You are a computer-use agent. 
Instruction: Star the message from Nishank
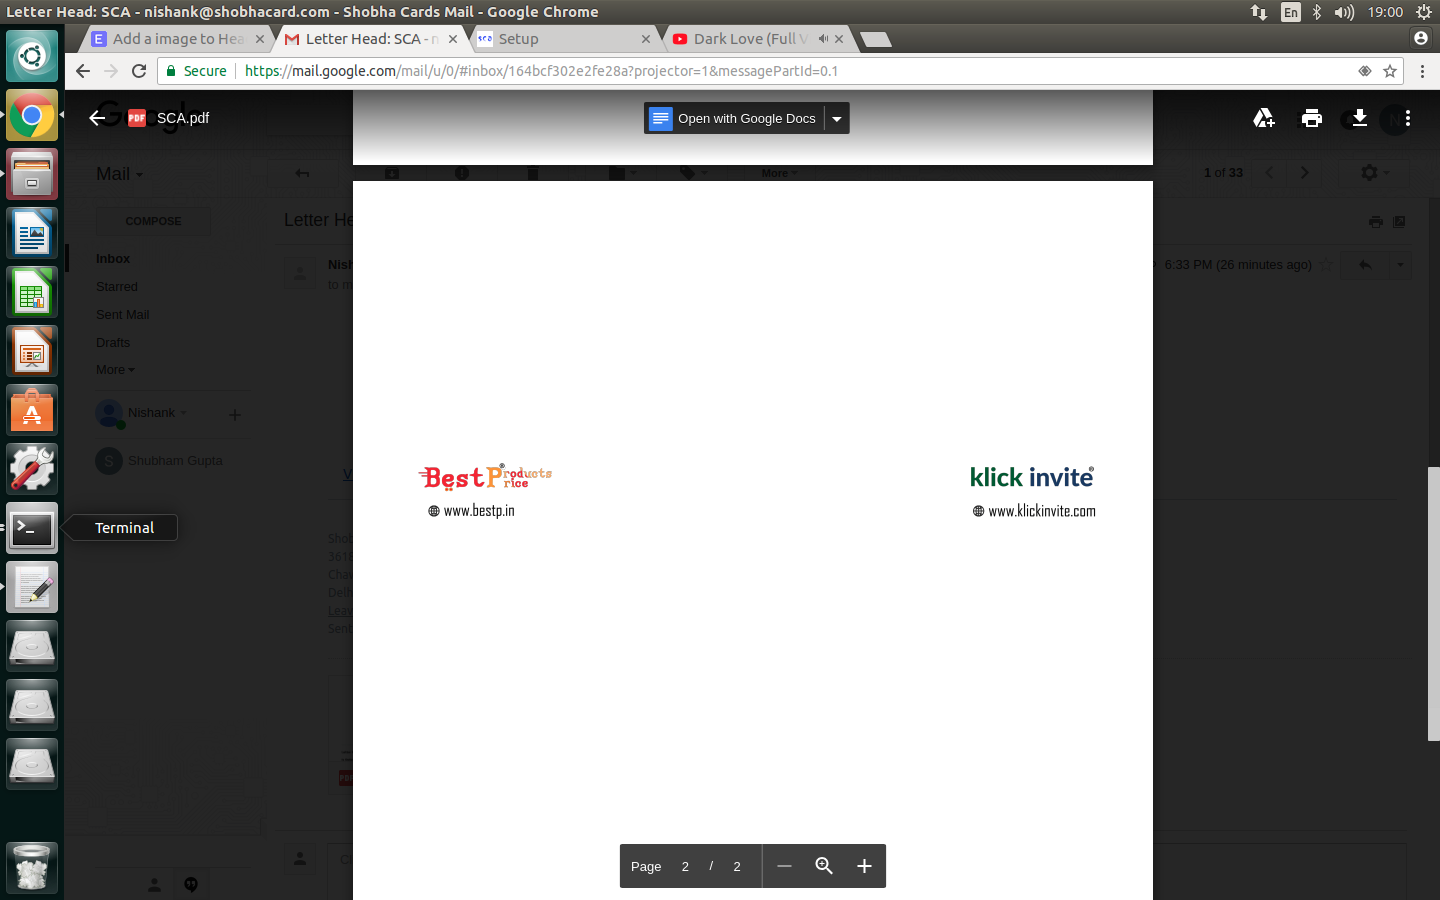[x=1326, y=265]
